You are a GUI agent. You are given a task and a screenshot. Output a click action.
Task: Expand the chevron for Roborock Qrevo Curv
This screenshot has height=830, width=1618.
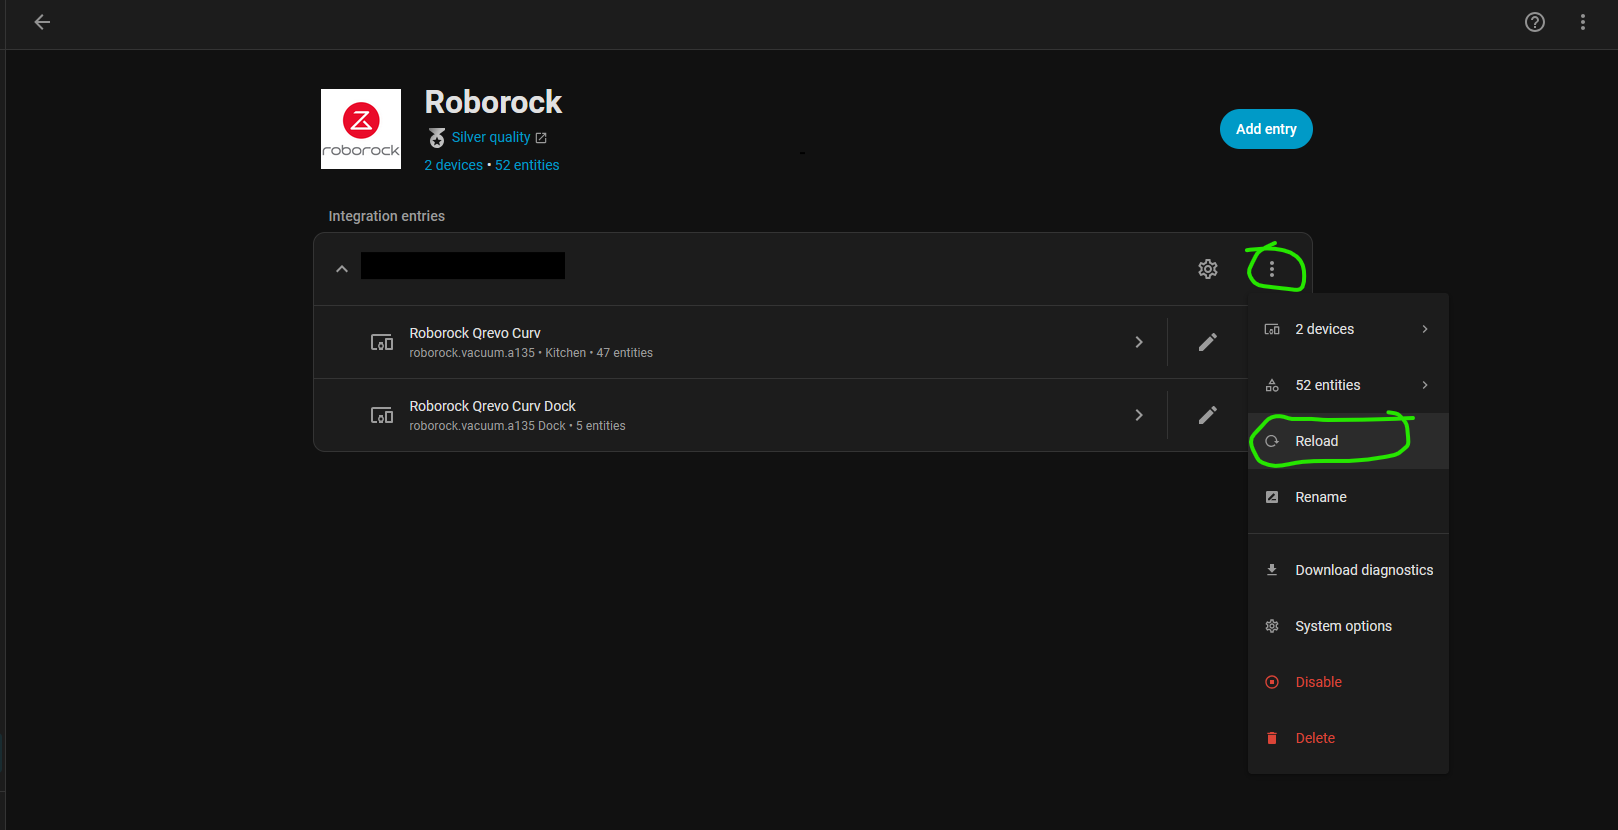1139,342
